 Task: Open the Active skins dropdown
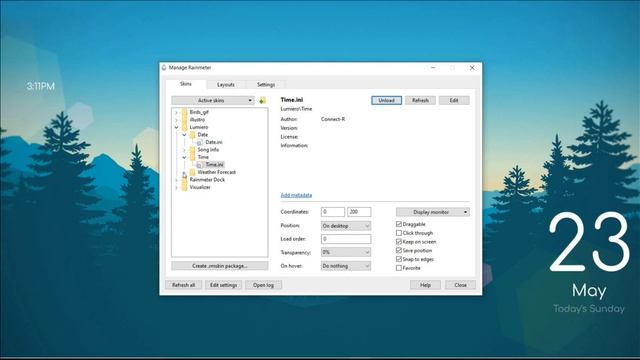coord(213,100)
